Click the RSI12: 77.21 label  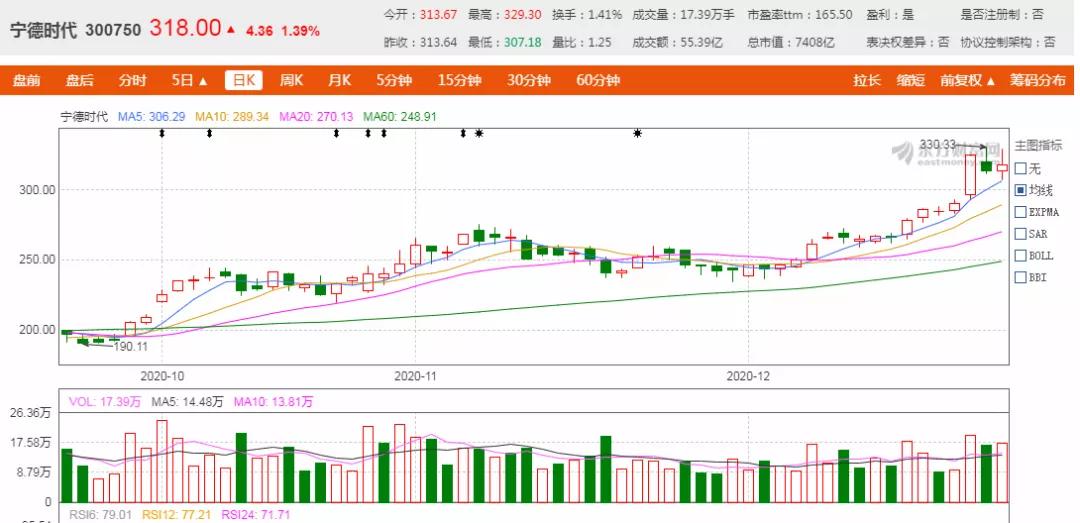tap(176, 514)
